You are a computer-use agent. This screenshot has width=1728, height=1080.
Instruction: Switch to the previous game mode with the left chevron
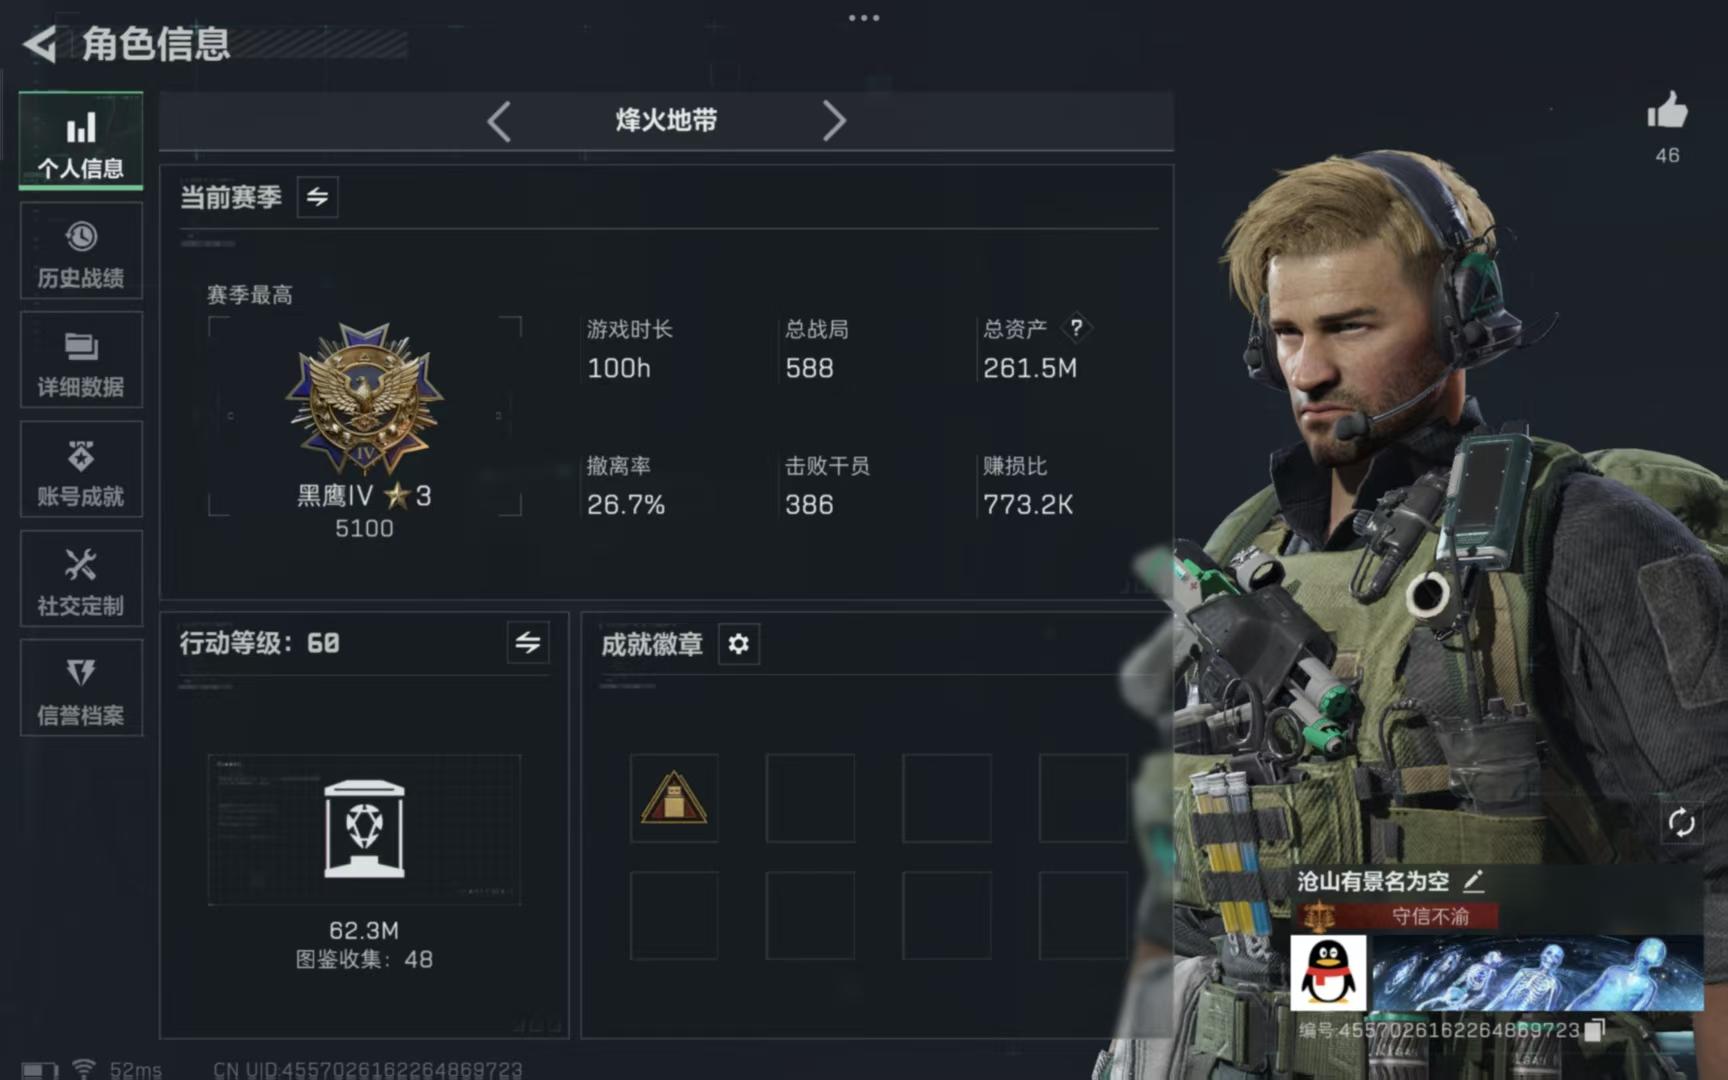[499, 121]
